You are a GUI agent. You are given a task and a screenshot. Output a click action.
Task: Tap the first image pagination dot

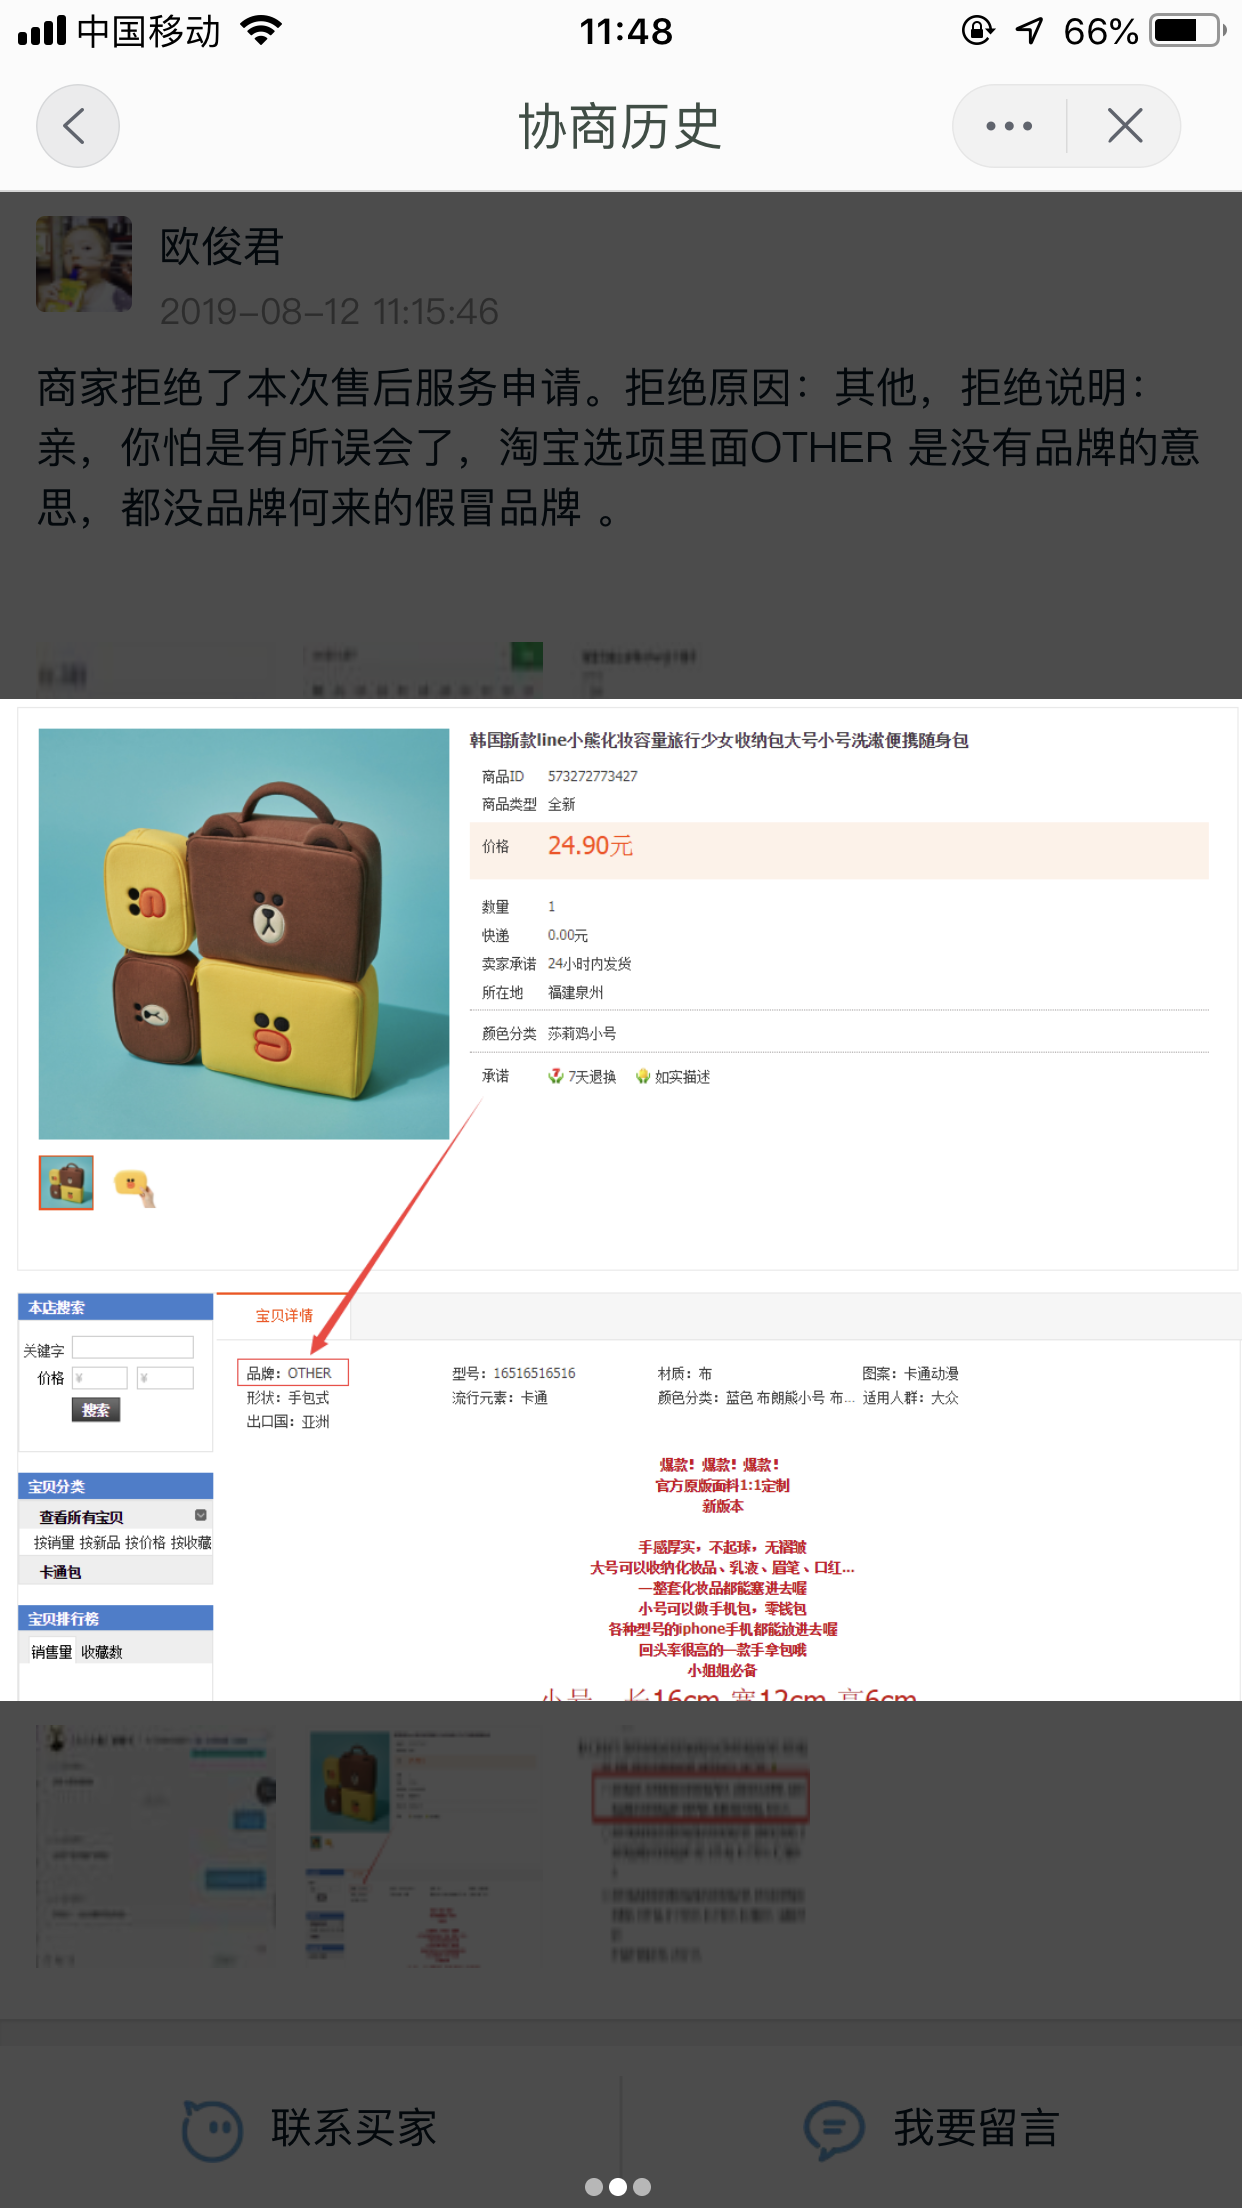click(594, 2187)
